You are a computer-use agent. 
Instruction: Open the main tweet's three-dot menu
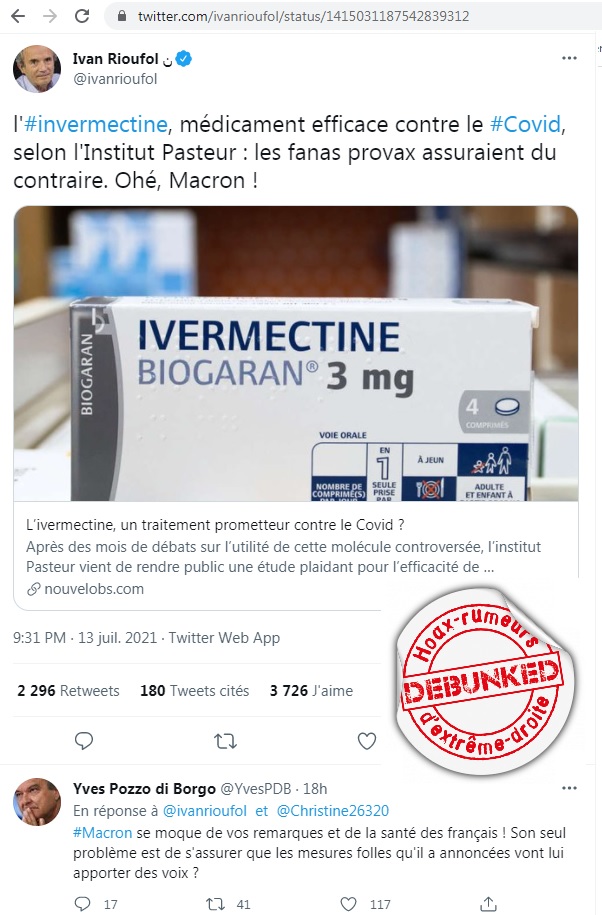(569, 58)
